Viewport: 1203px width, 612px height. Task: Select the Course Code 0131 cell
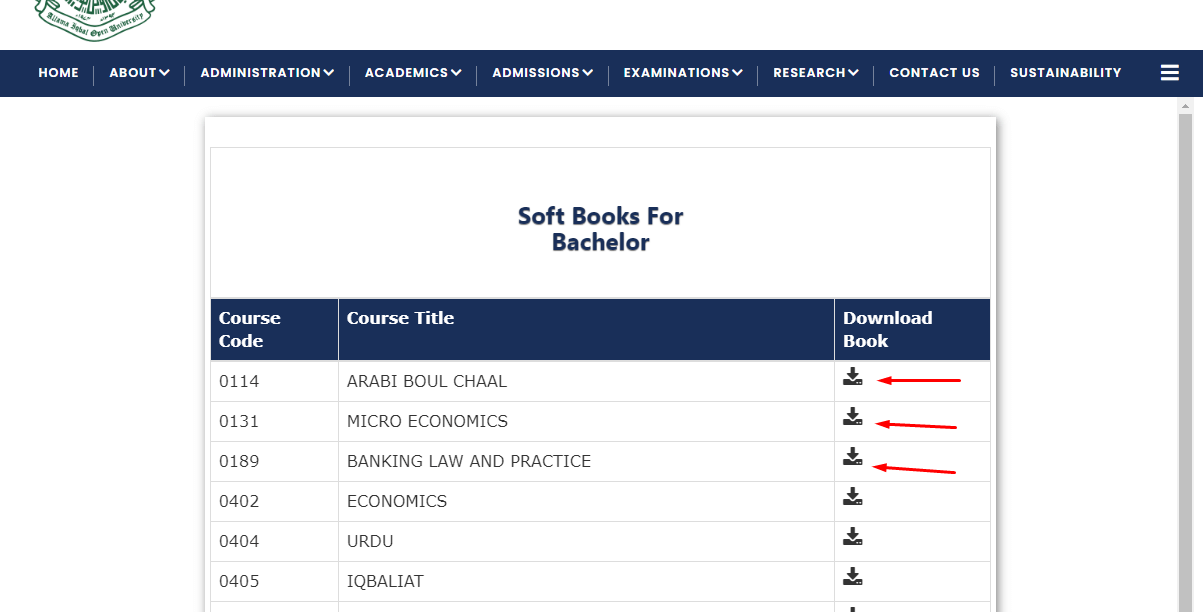[x=274, y=421]
